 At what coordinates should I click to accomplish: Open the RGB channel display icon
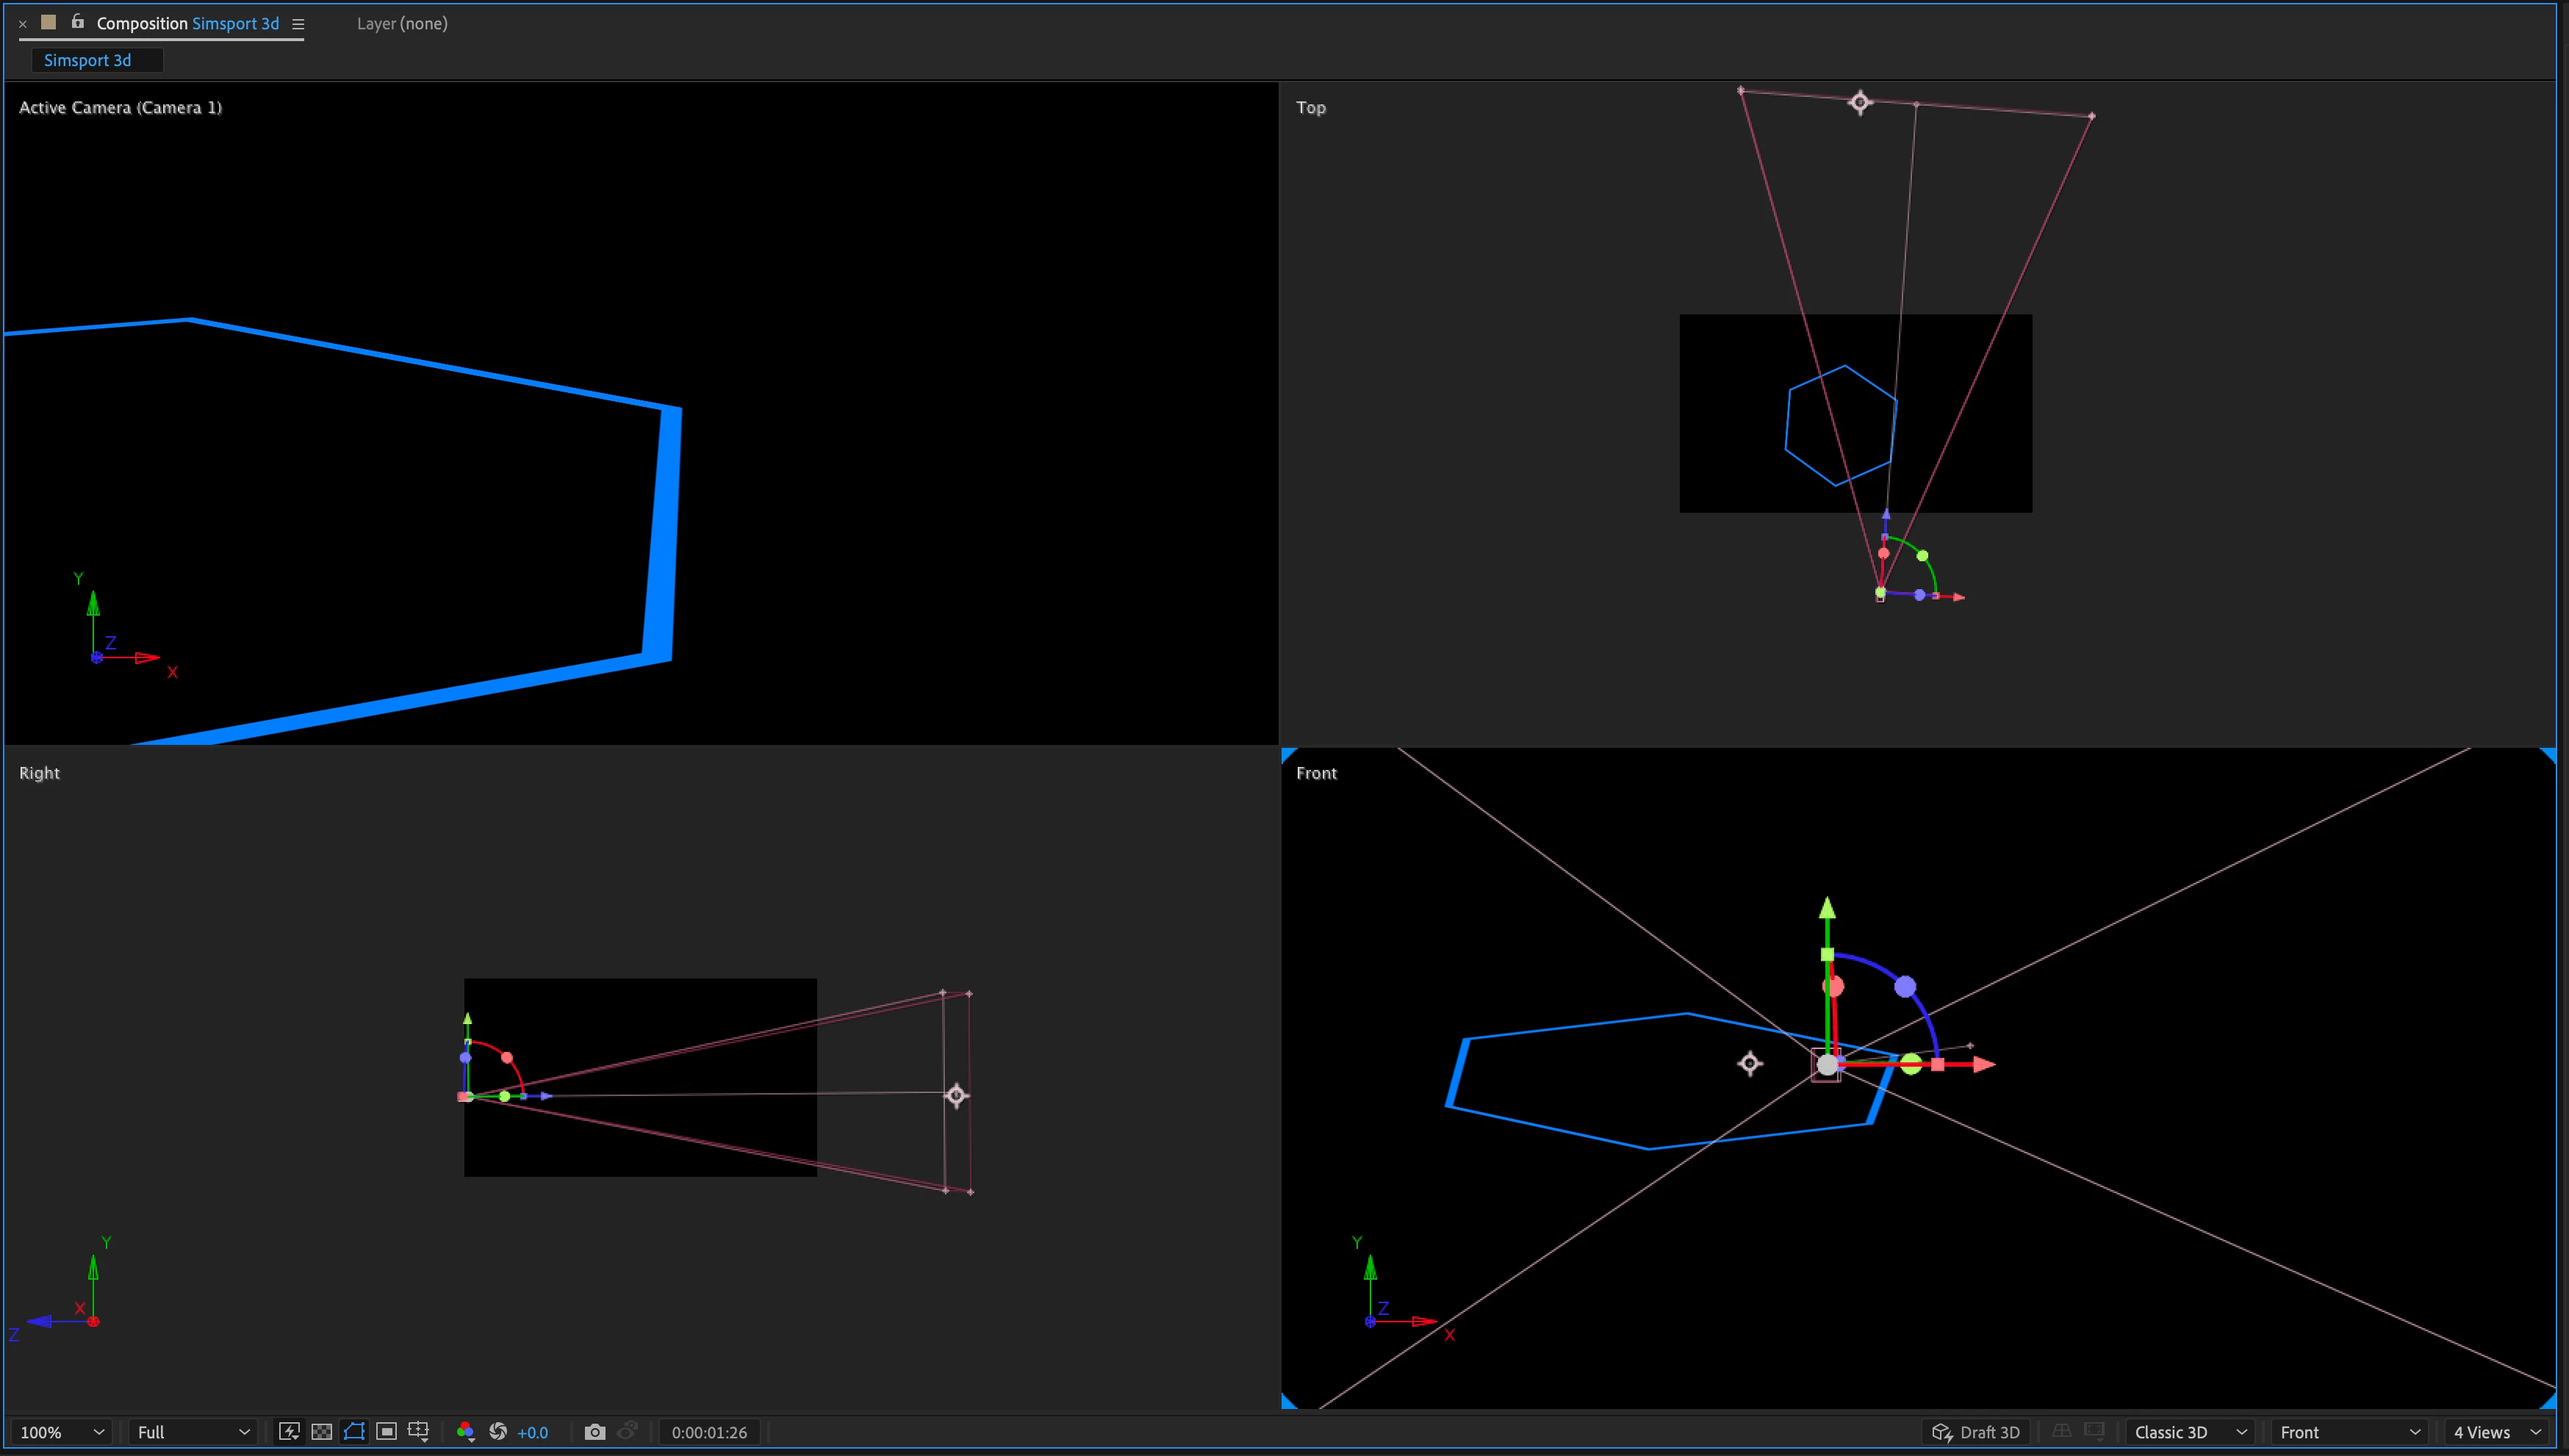point(465,1432)
